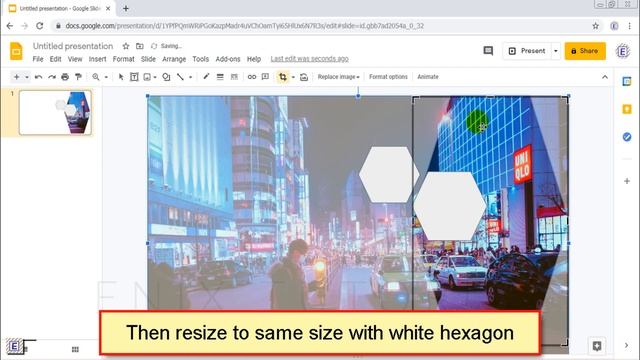Image resolution: width=640 pixels, height=360 pixels.
Task: Open Google account avatar
Action: coord(623,51)
